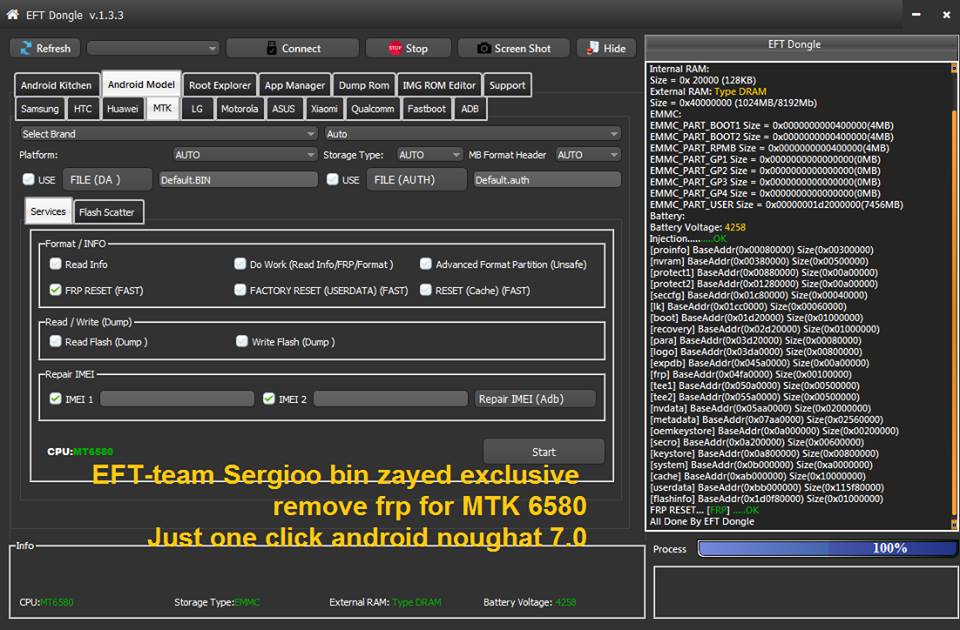Click the 'Battery Voltage: 4258' log line
Image resolution: width=960 pixels, height=630 pixels.
[697, 227]
